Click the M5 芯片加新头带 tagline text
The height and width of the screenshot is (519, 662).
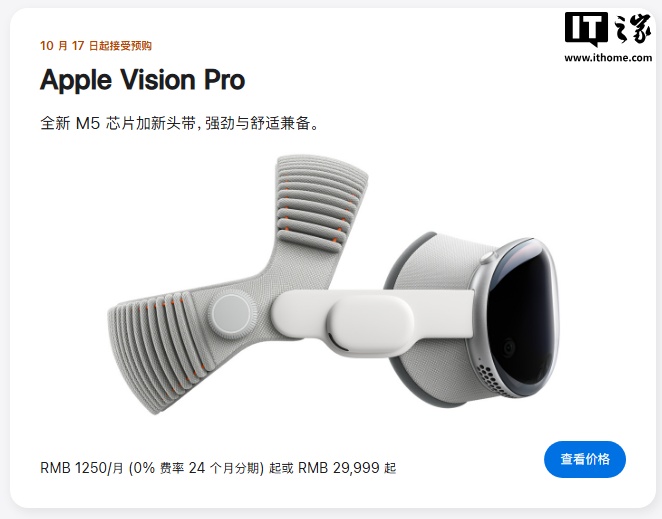[x=136, y=123]
